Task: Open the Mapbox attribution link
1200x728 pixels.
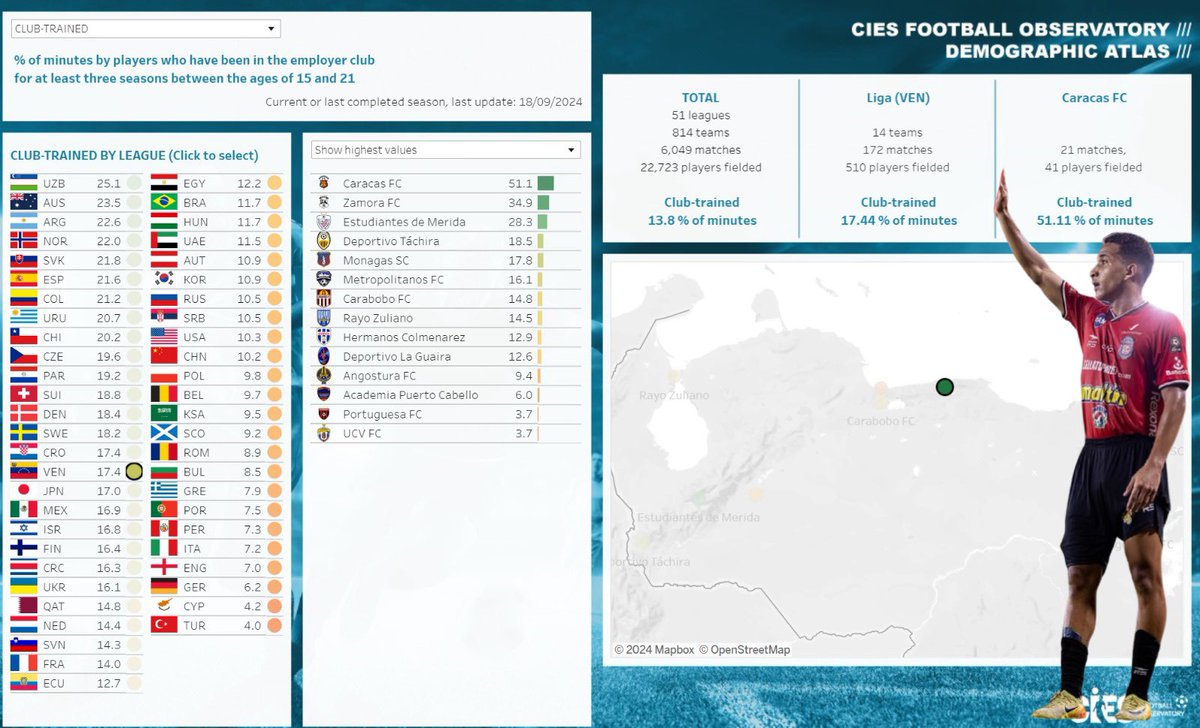Action: (654, 650)
